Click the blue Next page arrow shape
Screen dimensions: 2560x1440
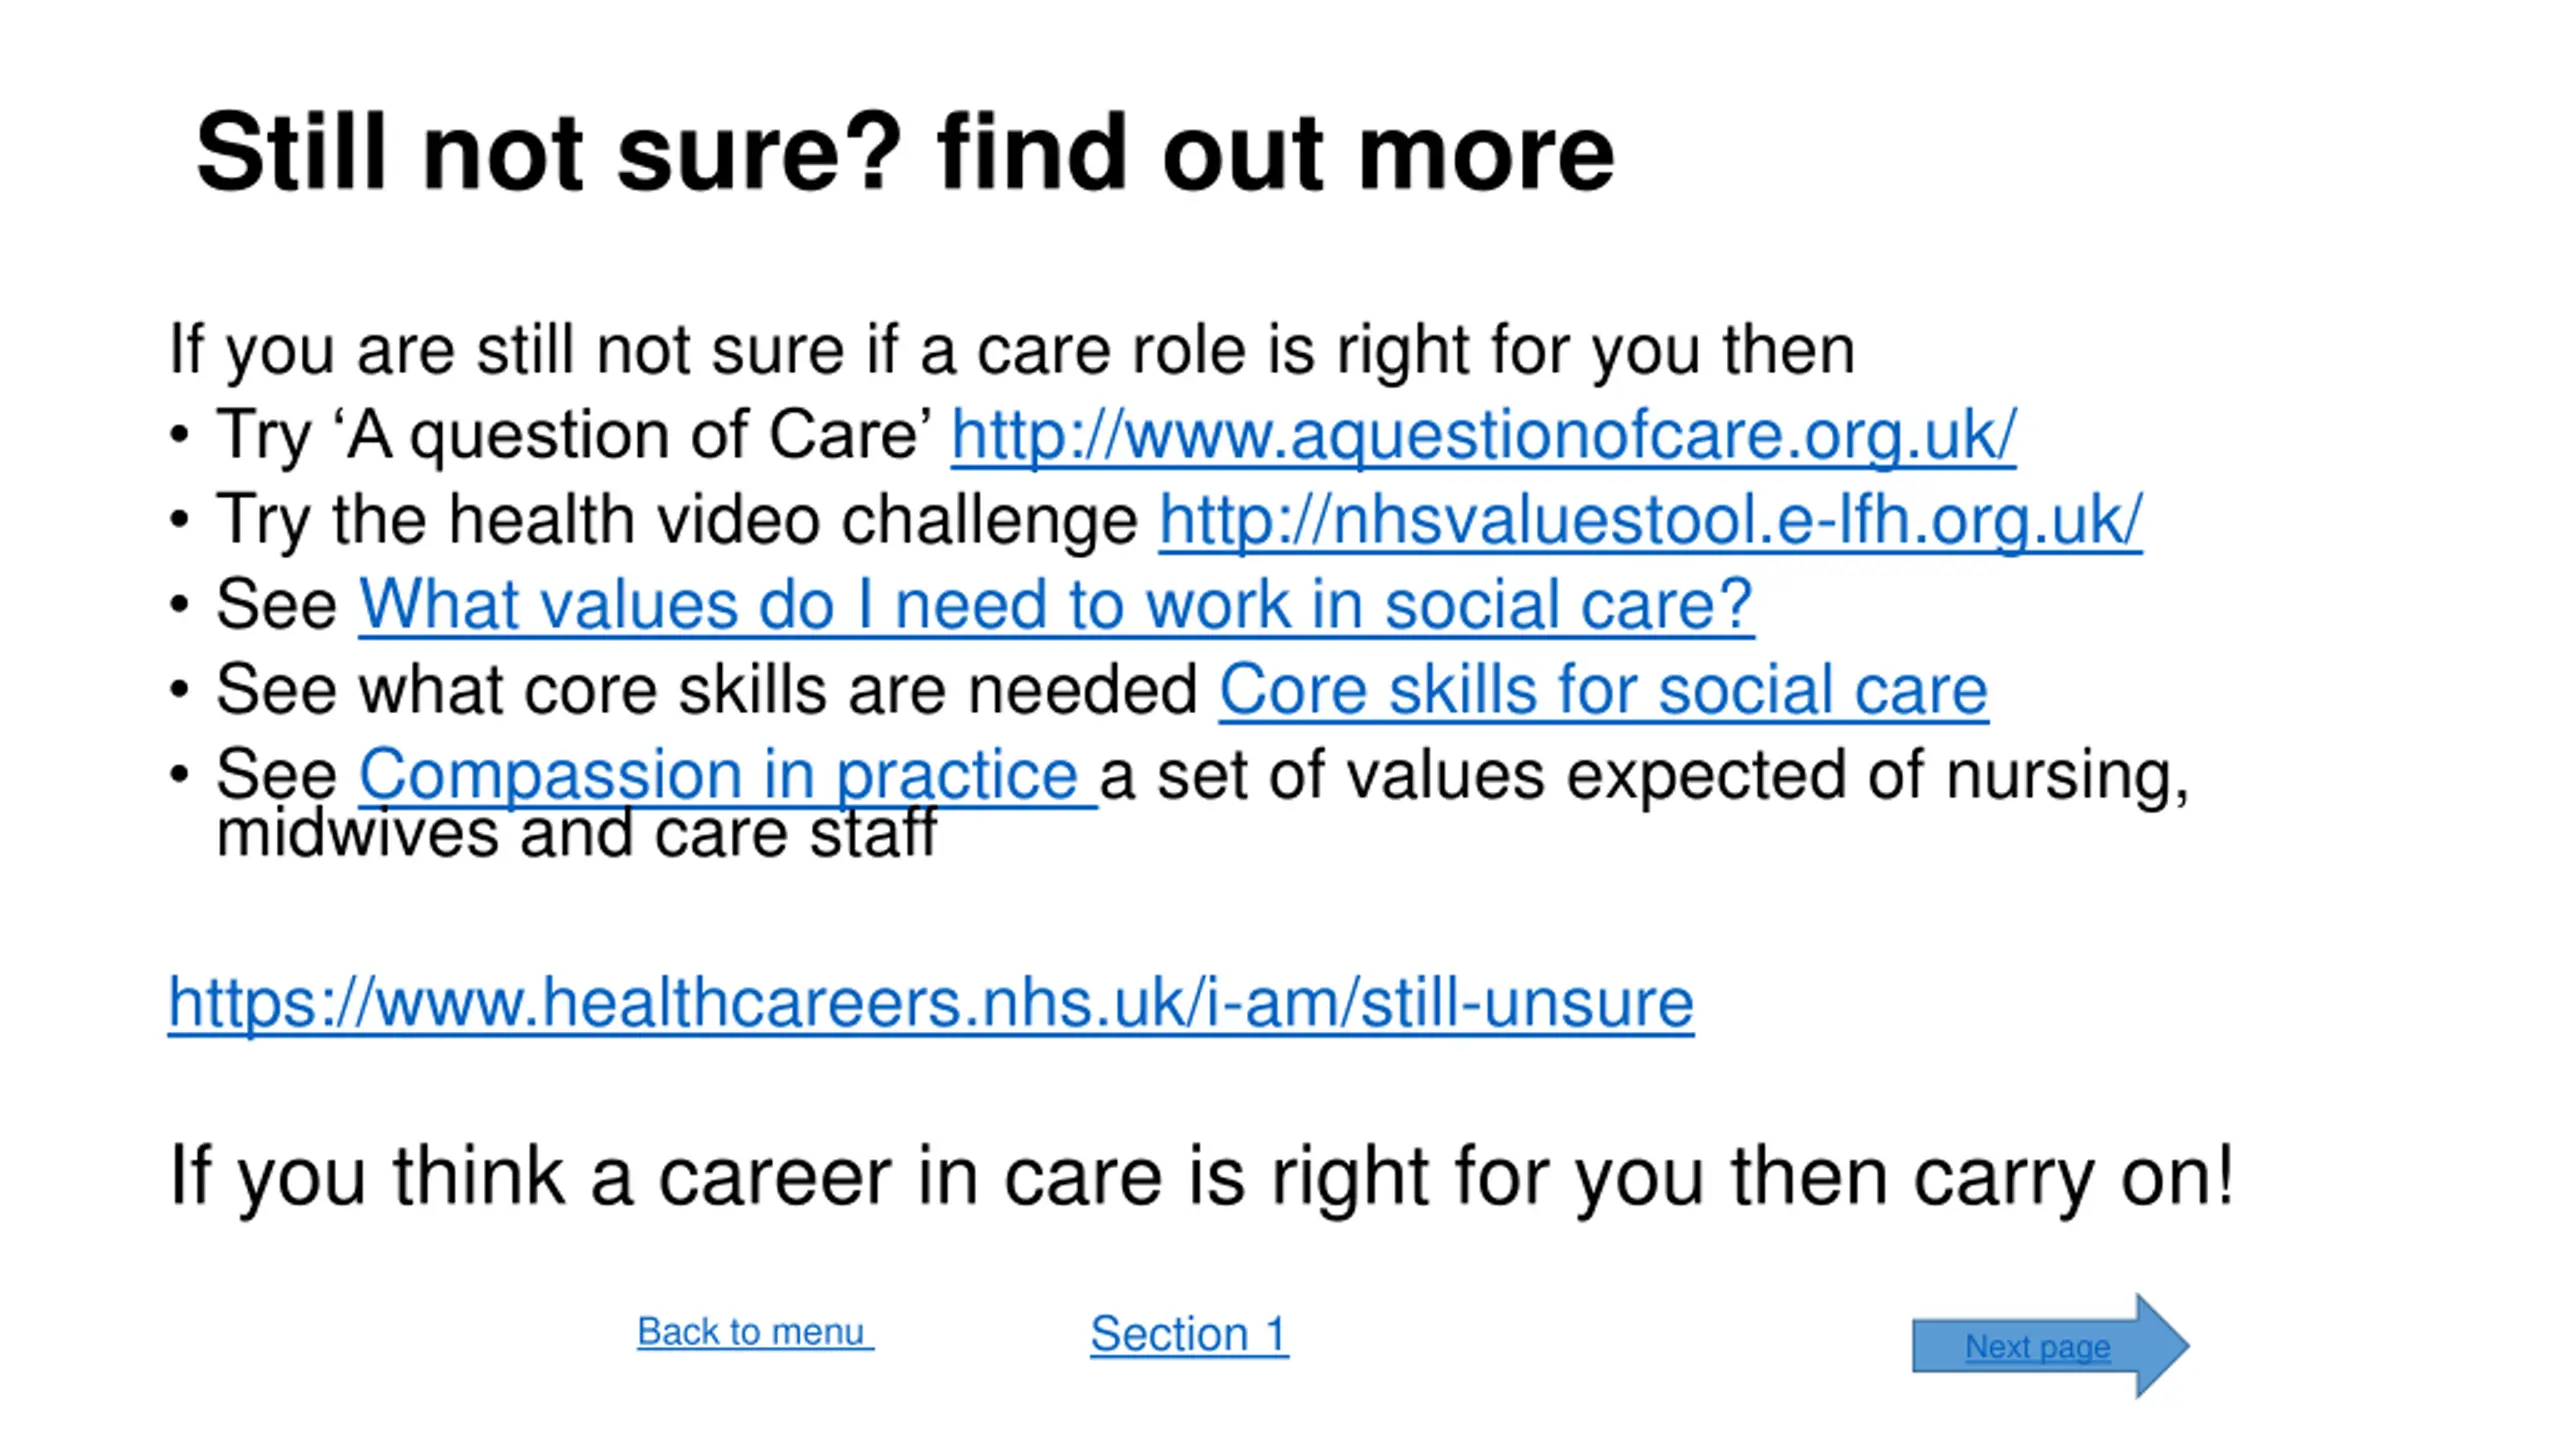click(x=2050, y=1345)
